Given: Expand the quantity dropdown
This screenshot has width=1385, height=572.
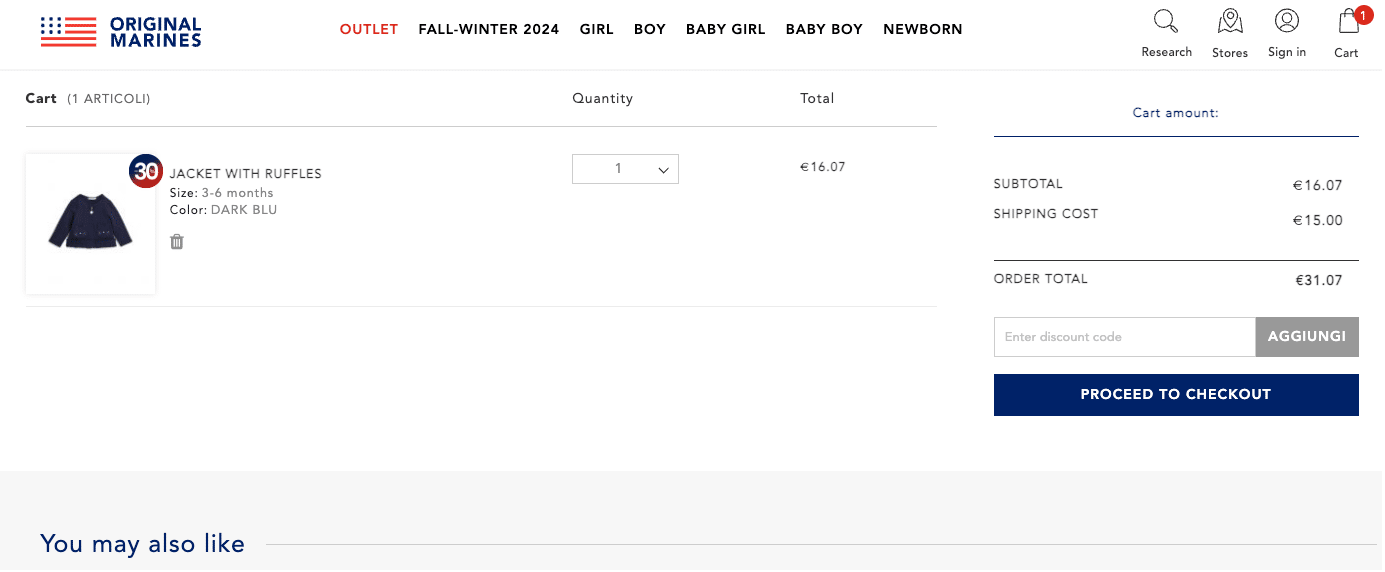Looking at the screenshot, I should click(625, 169).
